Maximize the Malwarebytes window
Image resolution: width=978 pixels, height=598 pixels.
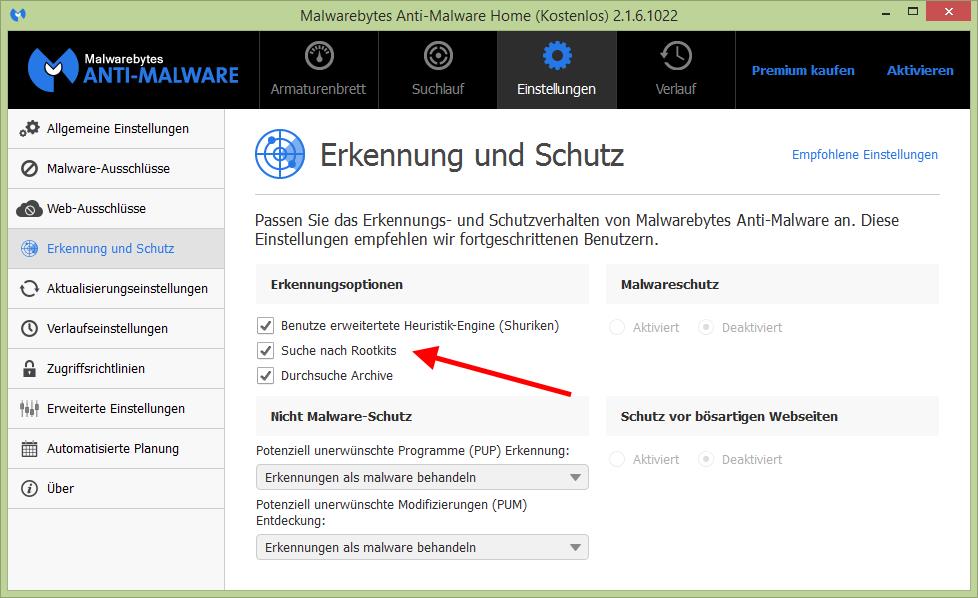point(913,12)
